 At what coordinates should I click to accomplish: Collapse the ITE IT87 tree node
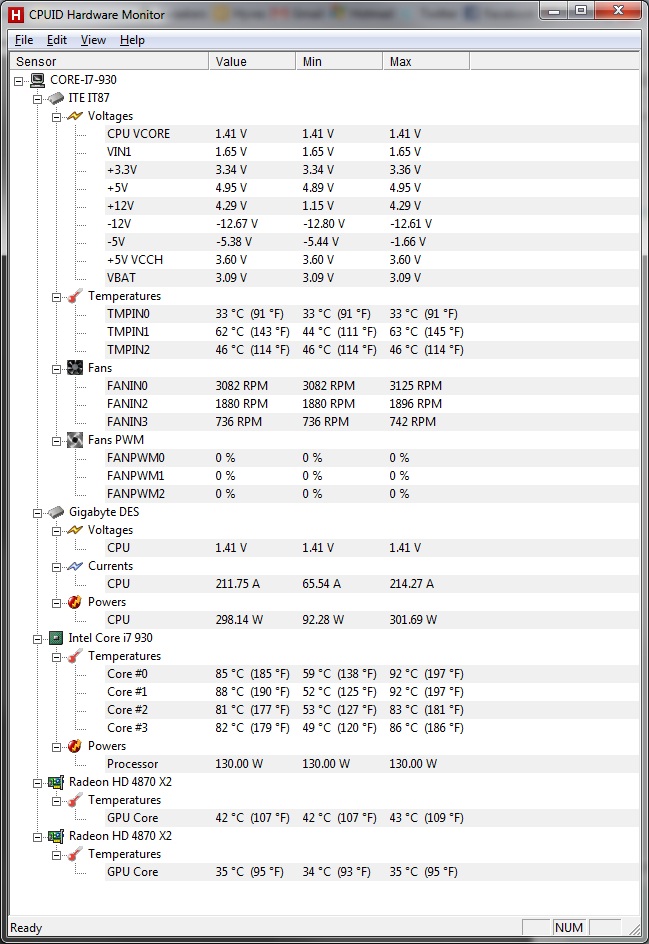[x=38, y=98]
